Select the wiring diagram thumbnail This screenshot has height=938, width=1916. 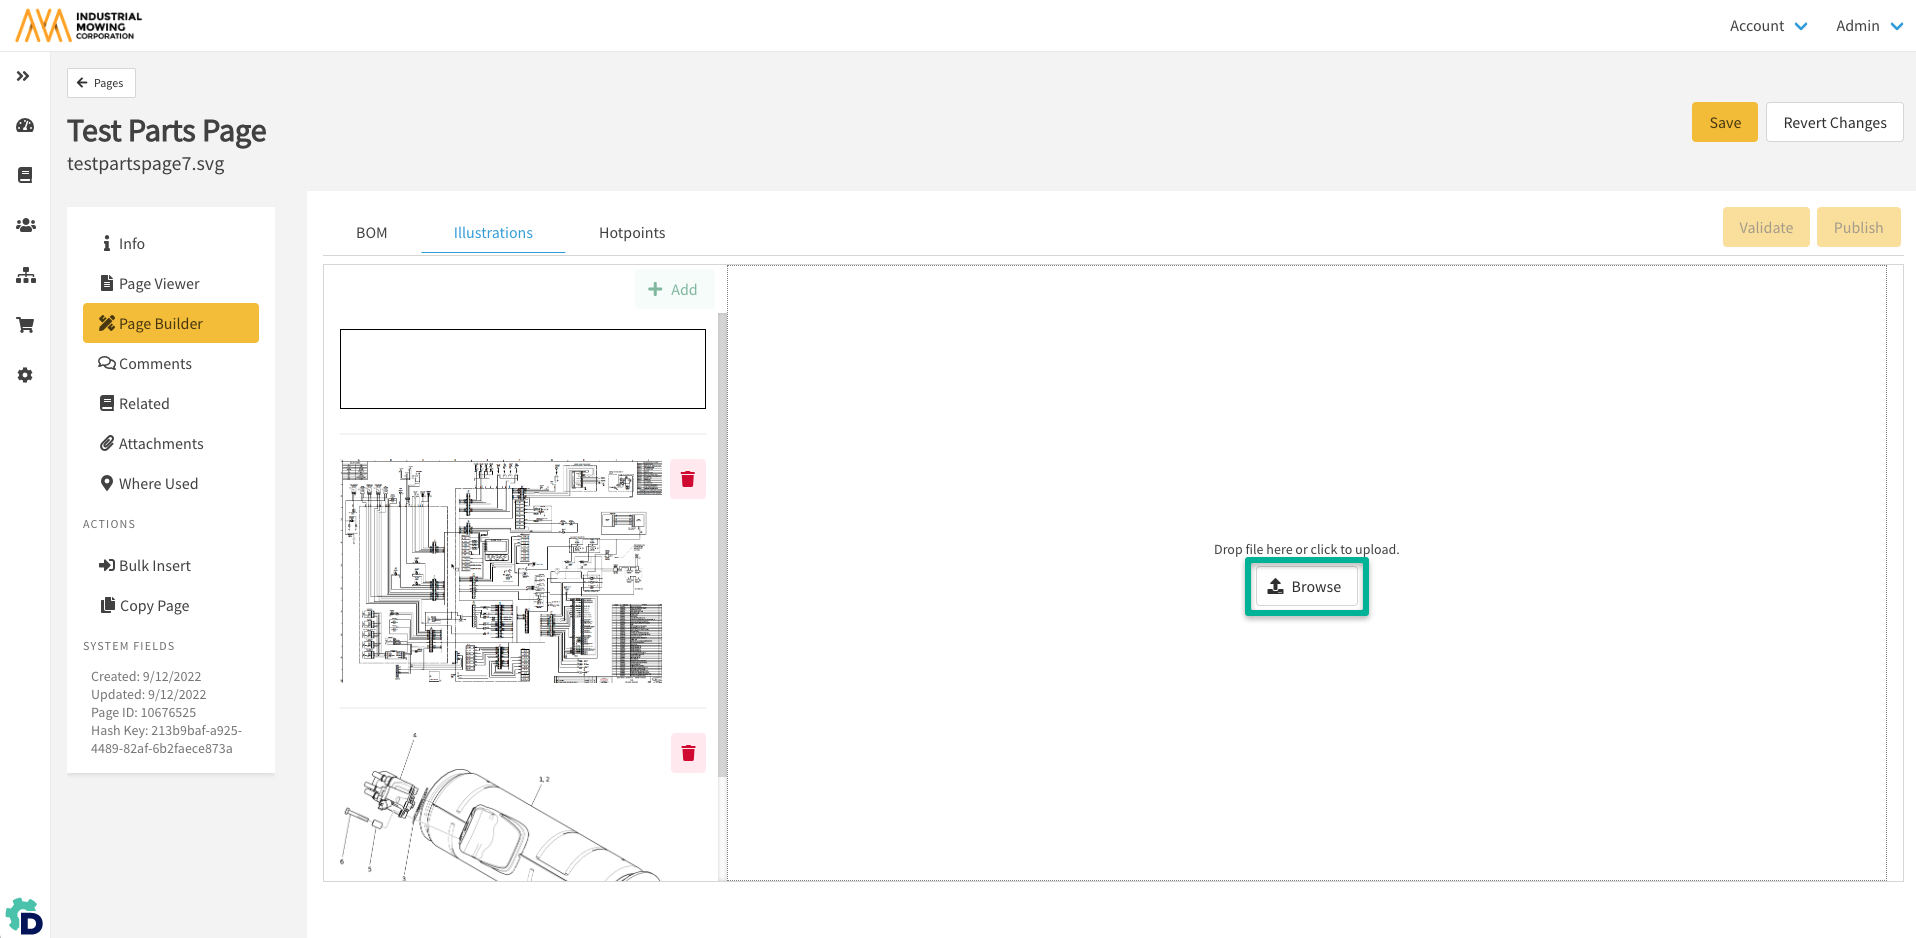coord(501,571)
